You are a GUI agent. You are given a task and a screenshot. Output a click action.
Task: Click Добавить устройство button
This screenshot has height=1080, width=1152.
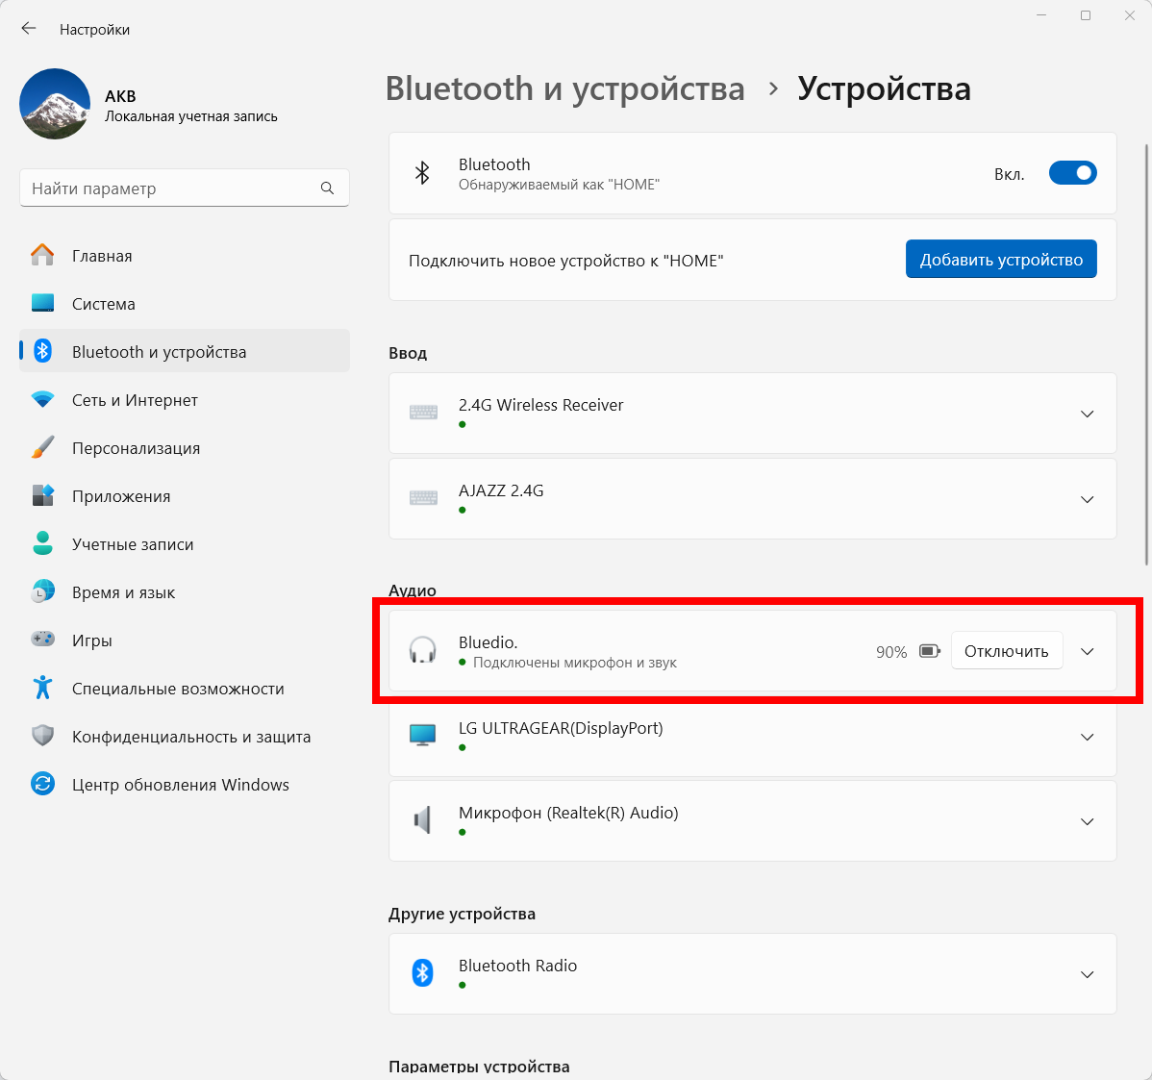(1001, 259)
